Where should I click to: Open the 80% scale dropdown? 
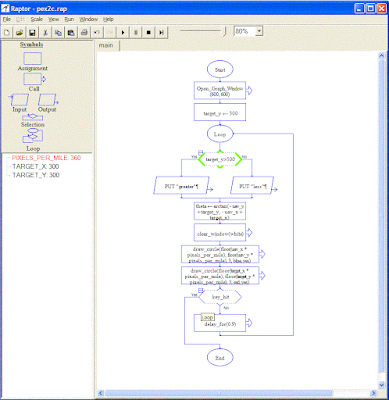tap(259, 31)
